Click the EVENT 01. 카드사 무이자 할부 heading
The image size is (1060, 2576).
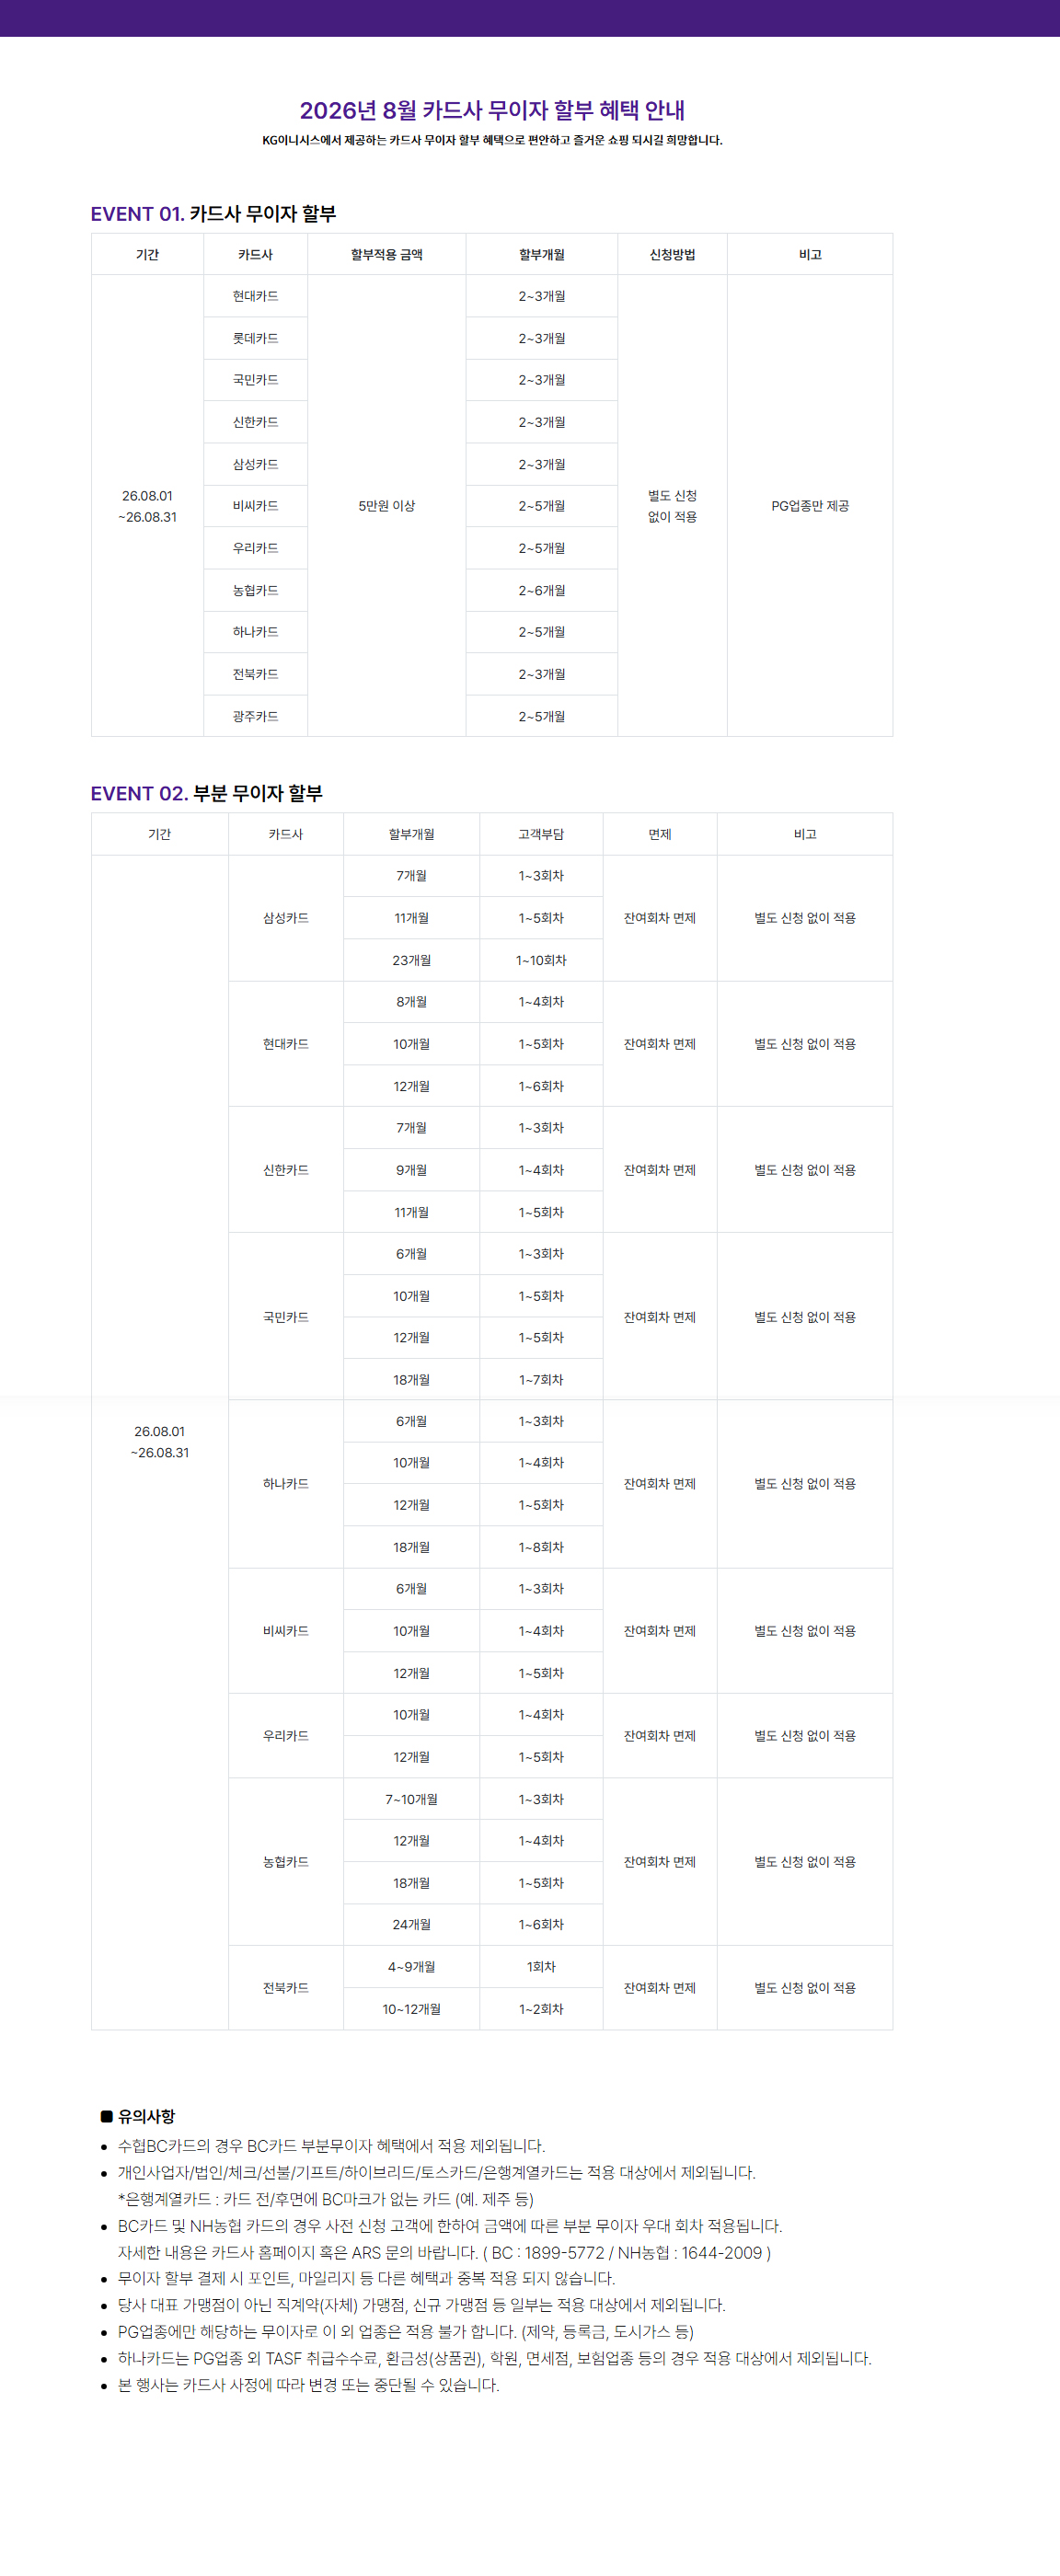213,214
